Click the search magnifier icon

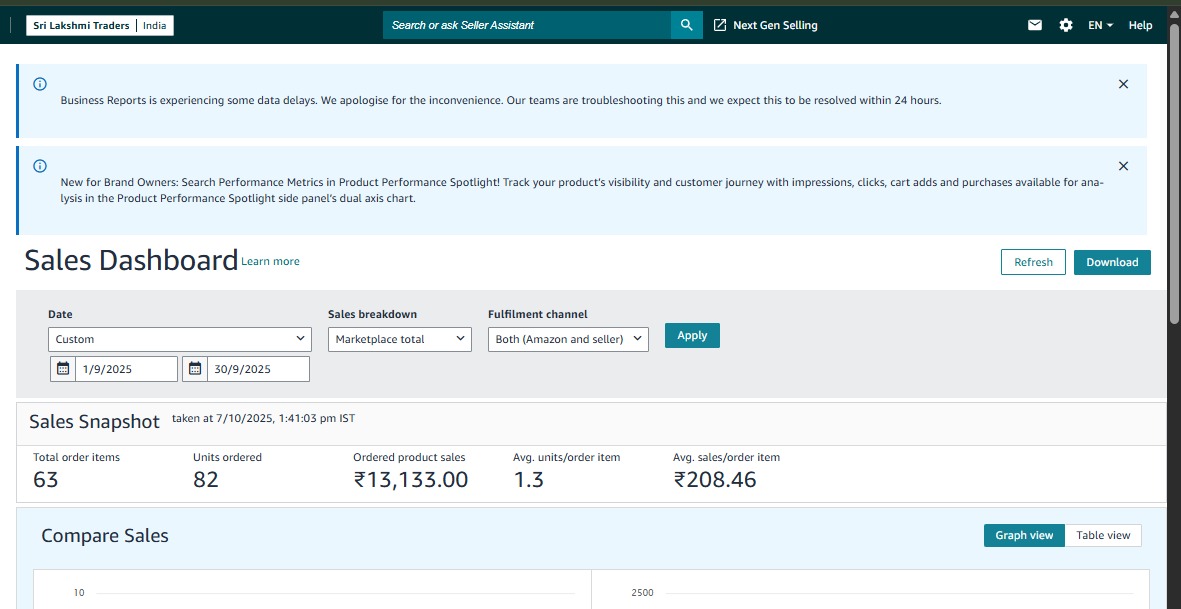(686, 25)
